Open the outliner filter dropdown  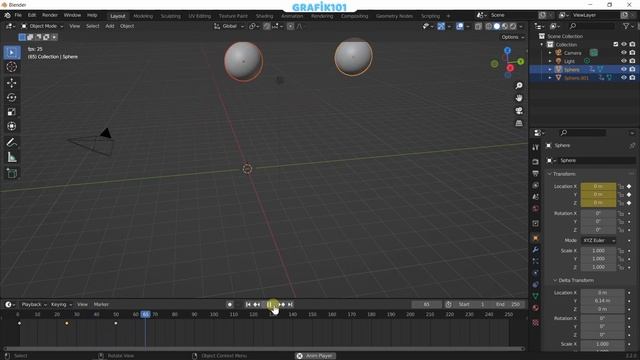pyautogui.click(x=628, y=26)
